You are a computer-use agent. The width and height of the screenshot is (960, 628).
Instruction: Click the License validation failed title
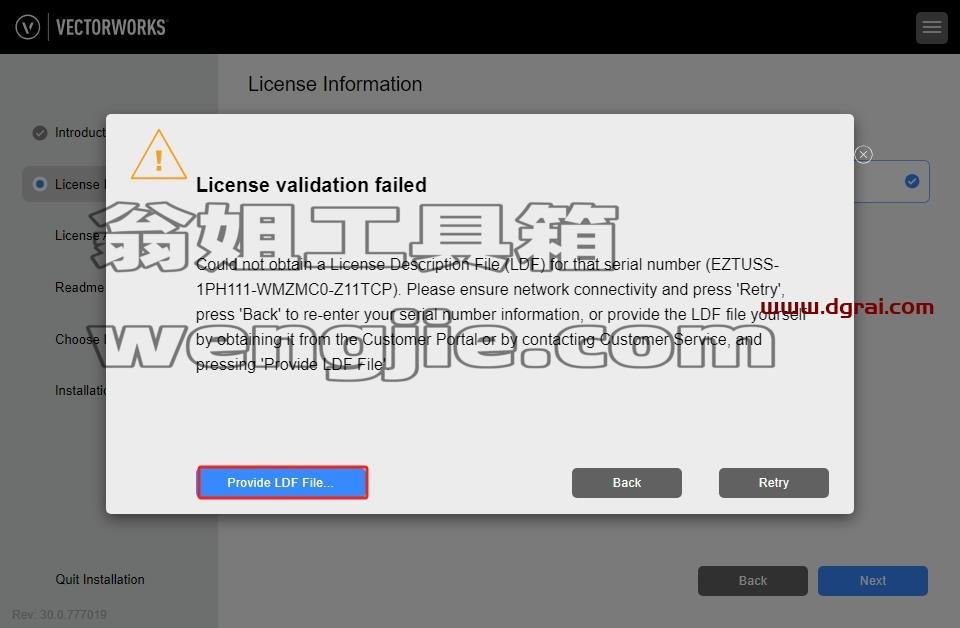tap(311, 185)
